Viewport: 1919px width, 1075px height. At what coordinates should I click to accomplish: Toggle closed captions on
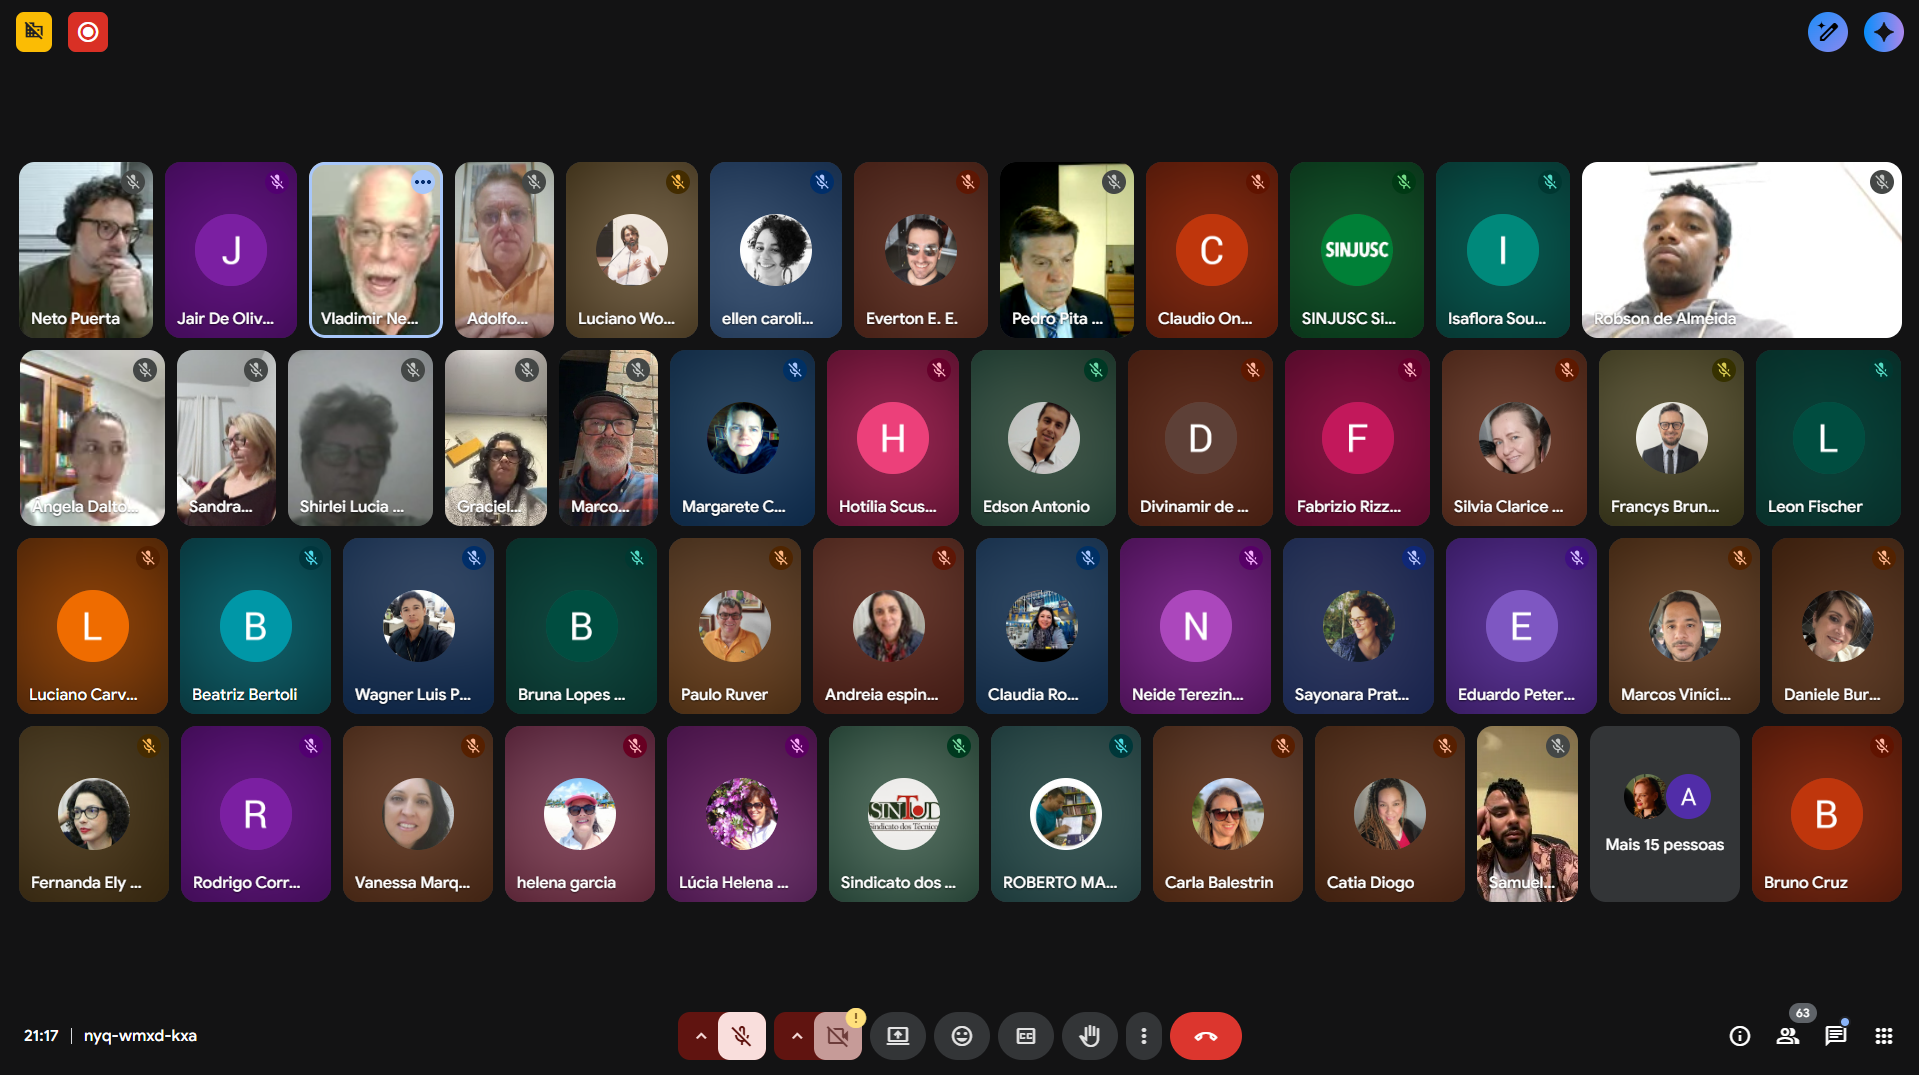[x=1025, y=1036]
